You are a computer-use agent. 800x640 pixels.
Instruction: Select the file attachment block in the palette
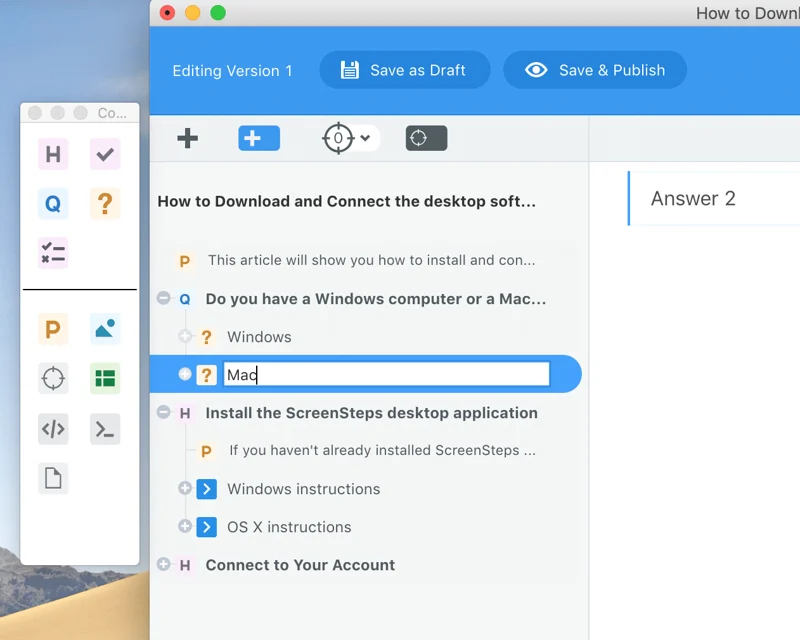(x=53, y=478)
